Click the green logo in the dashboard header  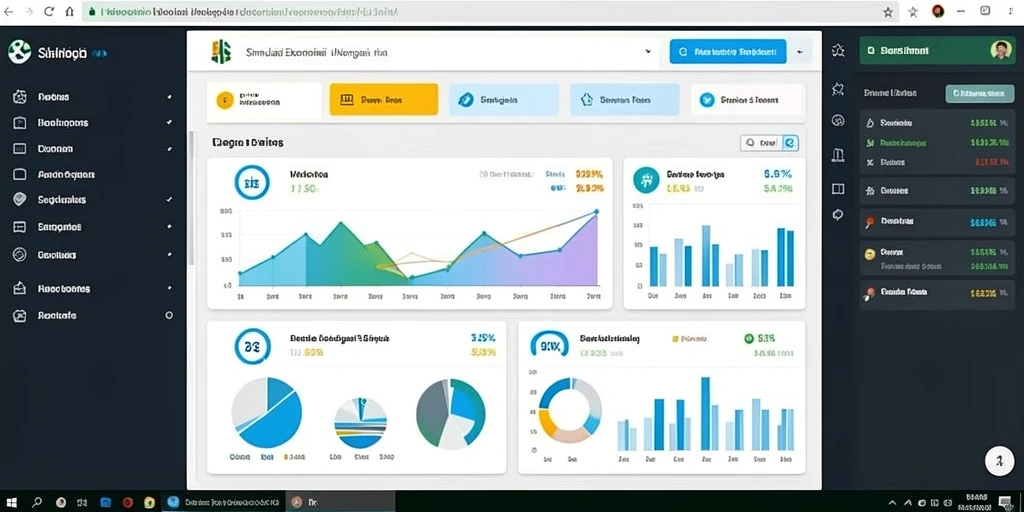tap(221, 52)
